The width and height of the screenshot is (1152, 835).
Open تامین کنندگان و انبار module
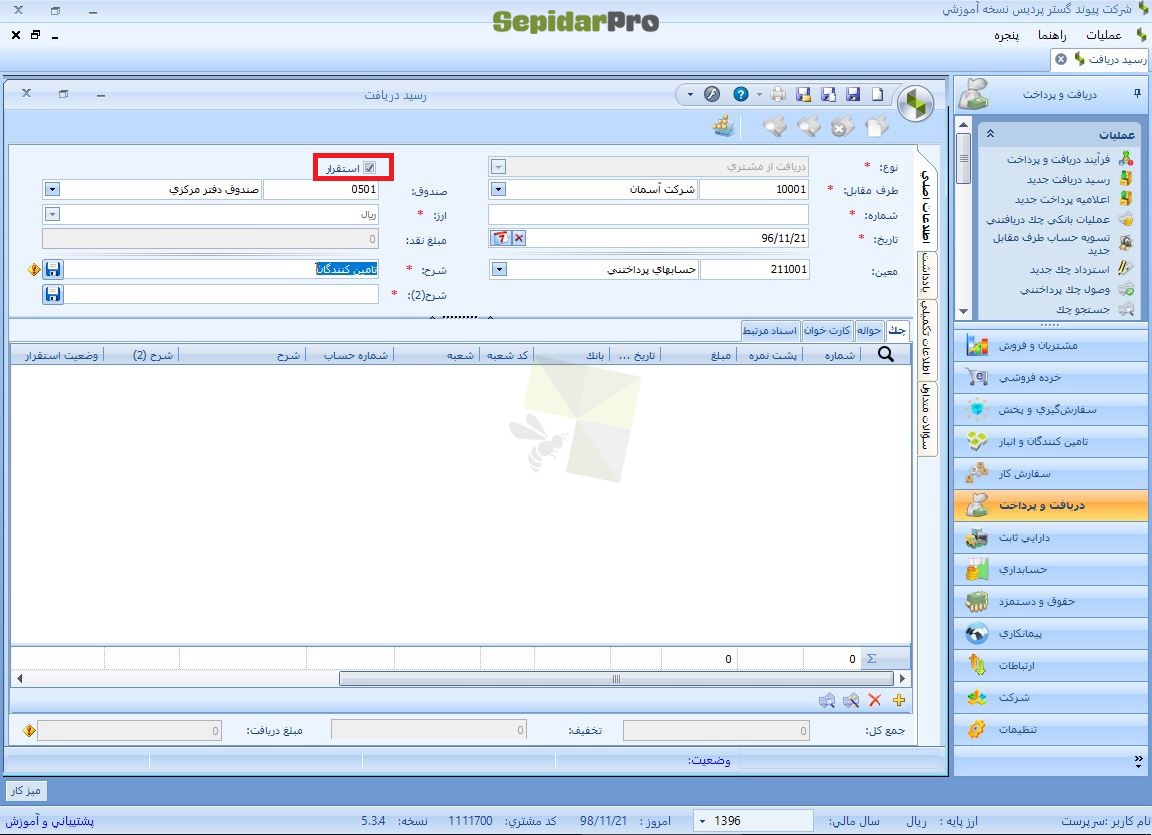(x=1051, y=441)
